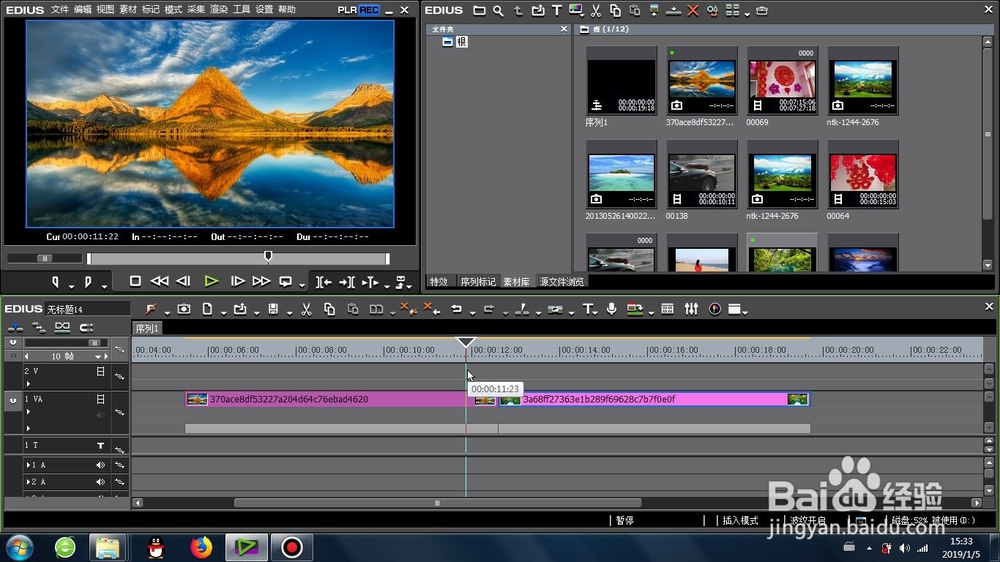Switch to the 特效 tab
Image resolution: width=1000 pixels, height=562 pixels.
(x=439, y=281)
